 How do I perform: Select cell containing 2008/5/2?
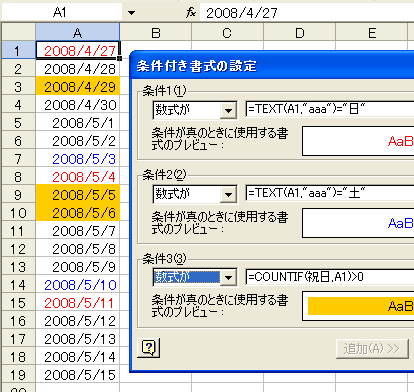(77, 141)
